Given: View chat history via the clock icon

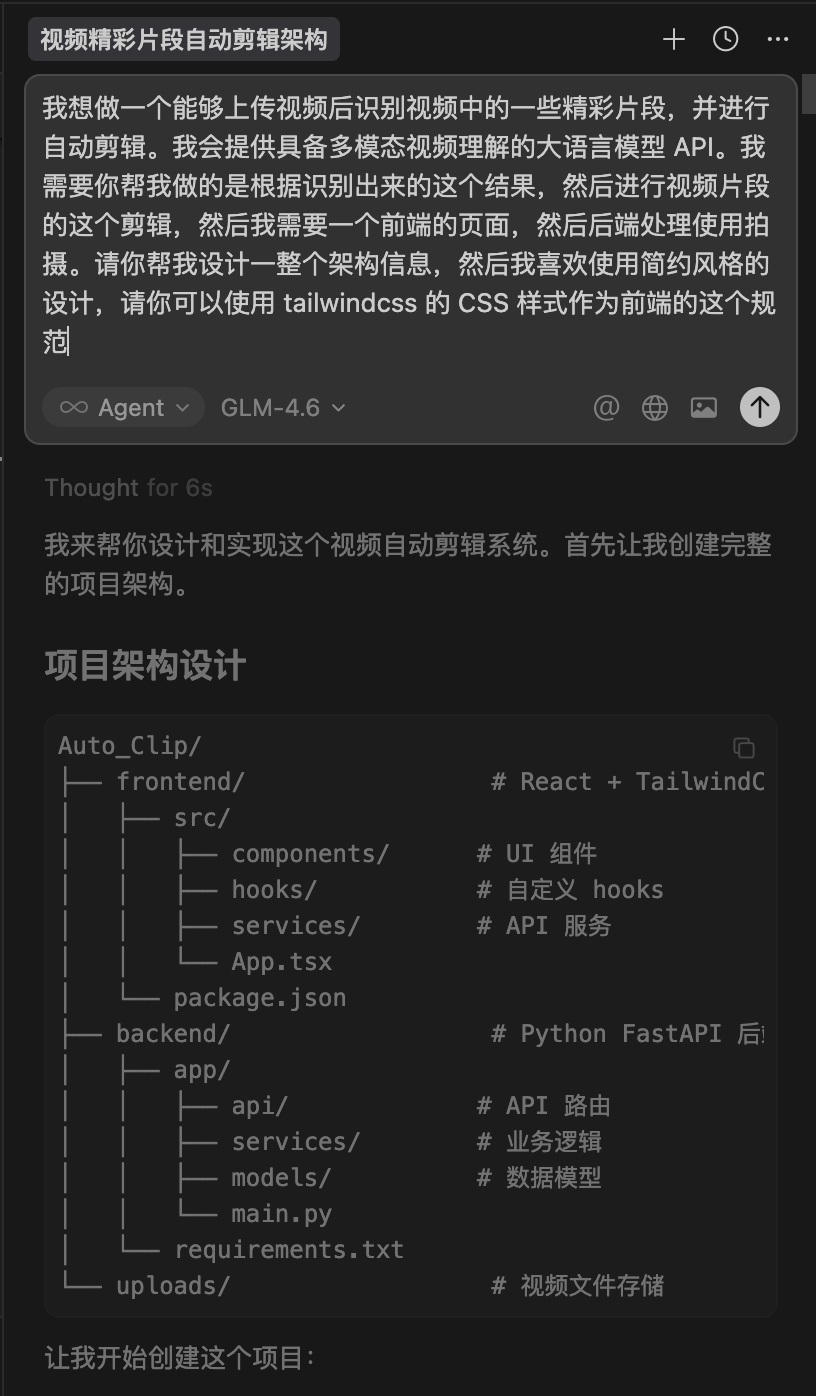Looking at the screenshot, I should tap(725, 40).
